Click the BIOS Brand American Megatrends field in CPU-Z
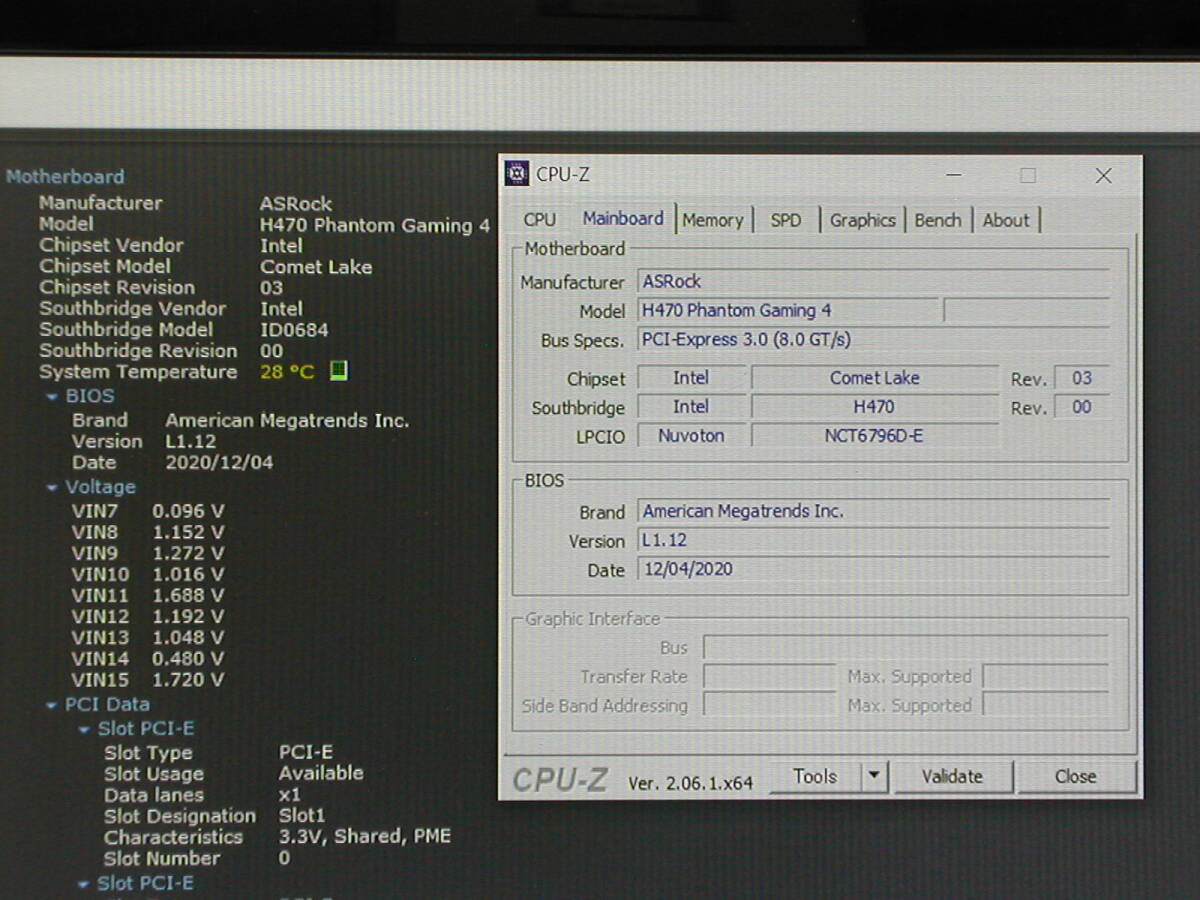Image resolution: width=1200 pixels, height=900 pixels. click(873, 511)
